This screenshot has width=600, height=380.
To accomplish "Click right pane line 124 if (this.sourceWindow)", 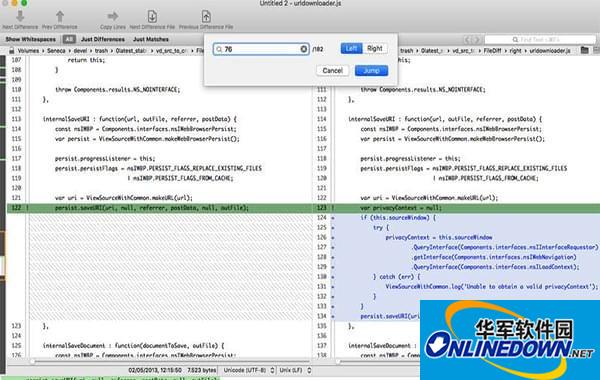I will pyautogui.click(x=398, y=218).
